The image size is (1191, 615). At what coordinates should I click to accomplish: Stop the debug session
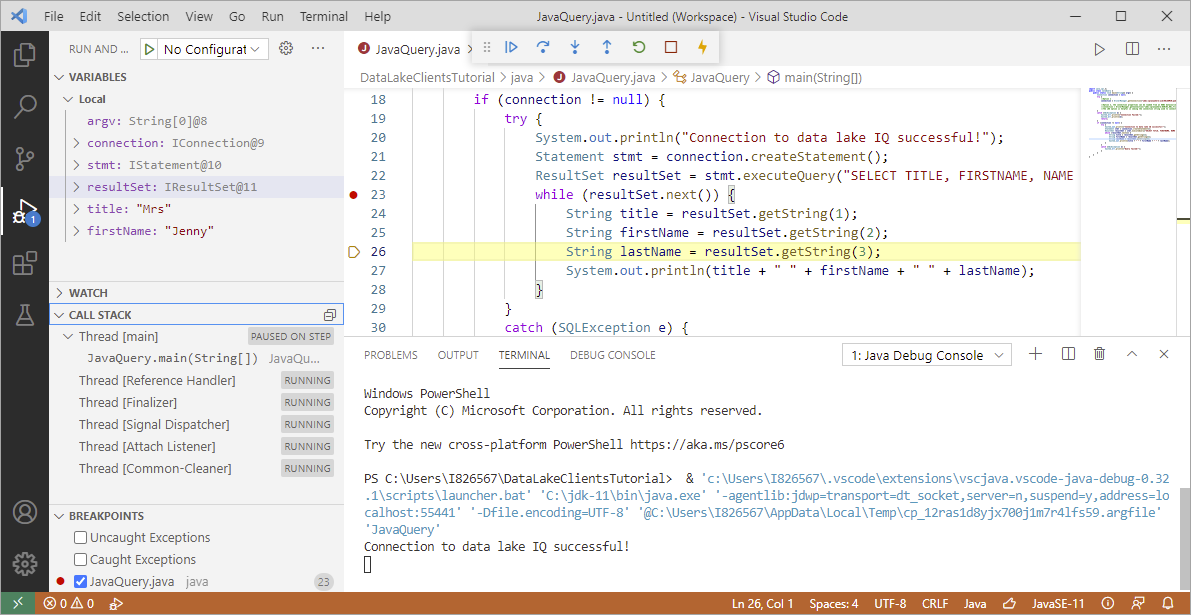click(x=671, y=48)
